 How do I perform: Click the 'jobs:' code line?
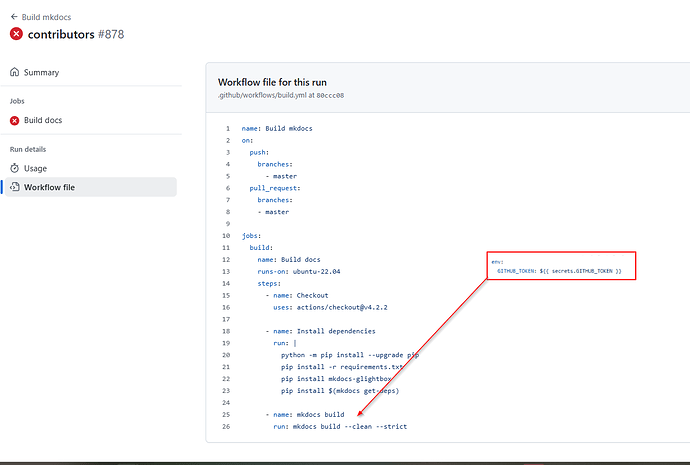click(251, 236)
